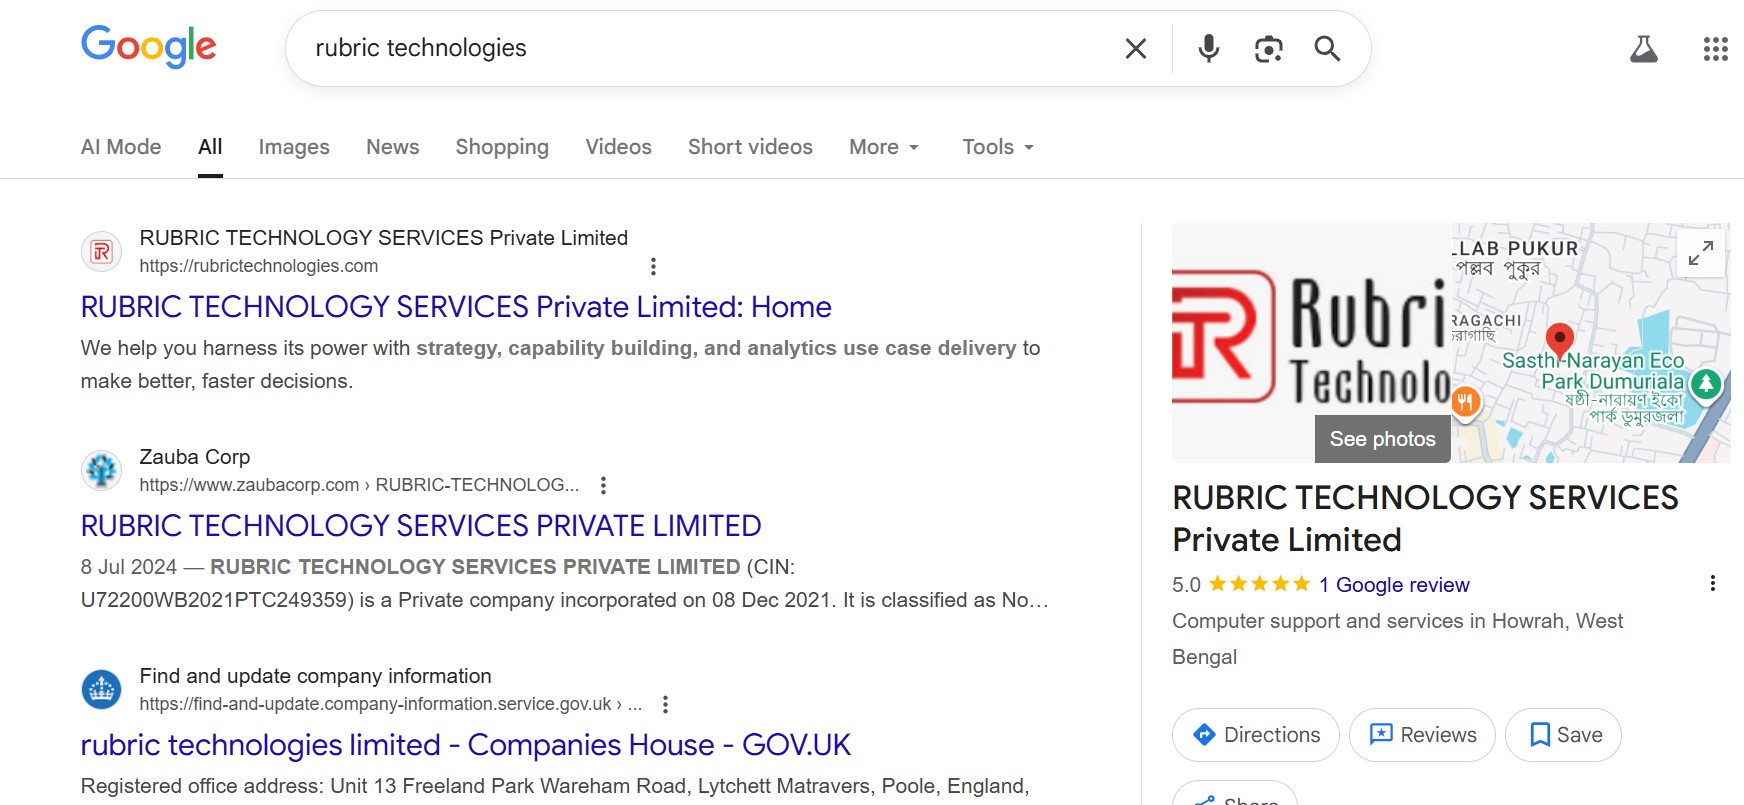1744x805 pixels.
Task: Open the News tab
Action: pyautogui.click(x=393, y=147)
